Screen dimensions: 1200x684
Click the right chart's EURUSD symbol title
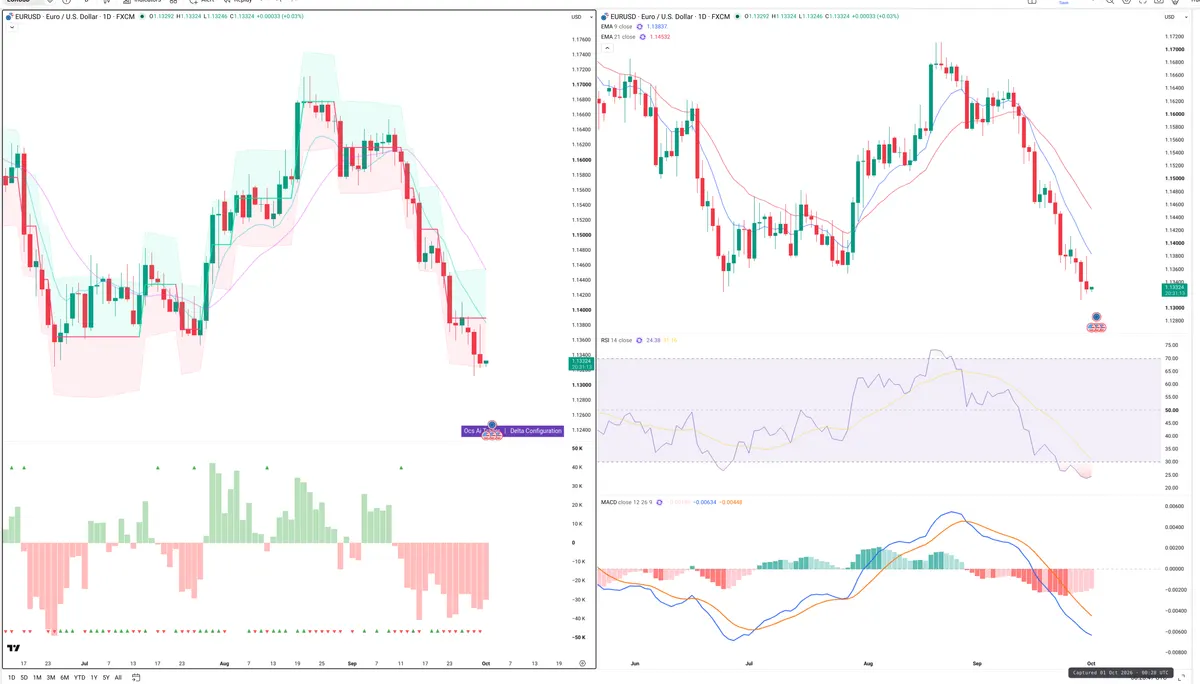coord(671,17)
